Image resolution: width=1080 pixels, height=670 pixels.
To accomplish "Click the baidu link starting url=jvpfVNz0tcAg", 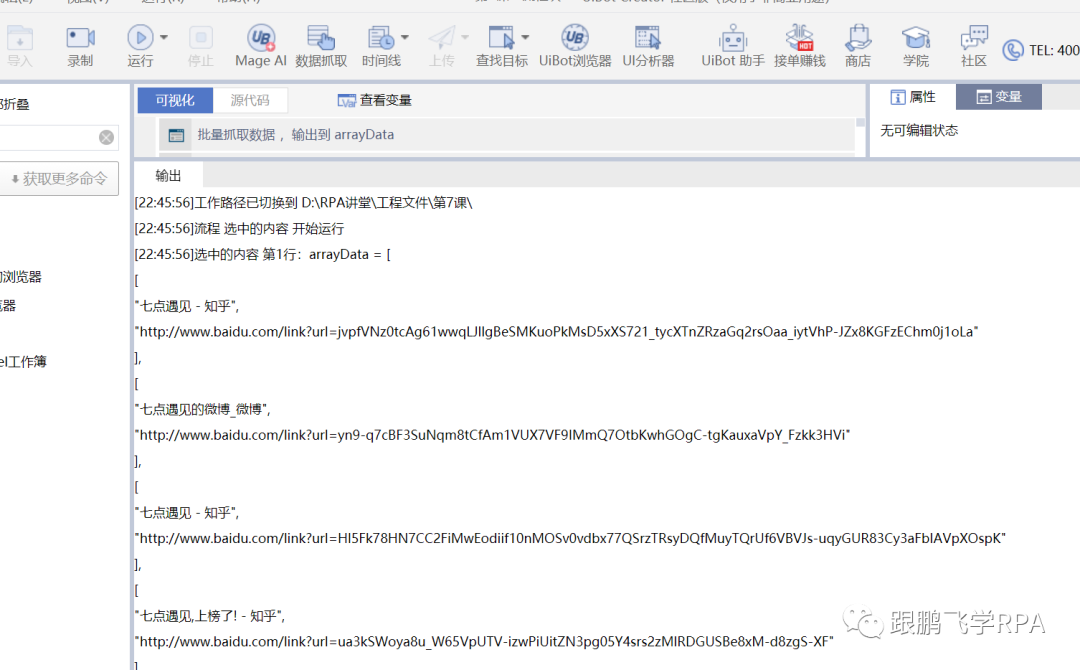I will pyautogui.click(x=557, y=332).
